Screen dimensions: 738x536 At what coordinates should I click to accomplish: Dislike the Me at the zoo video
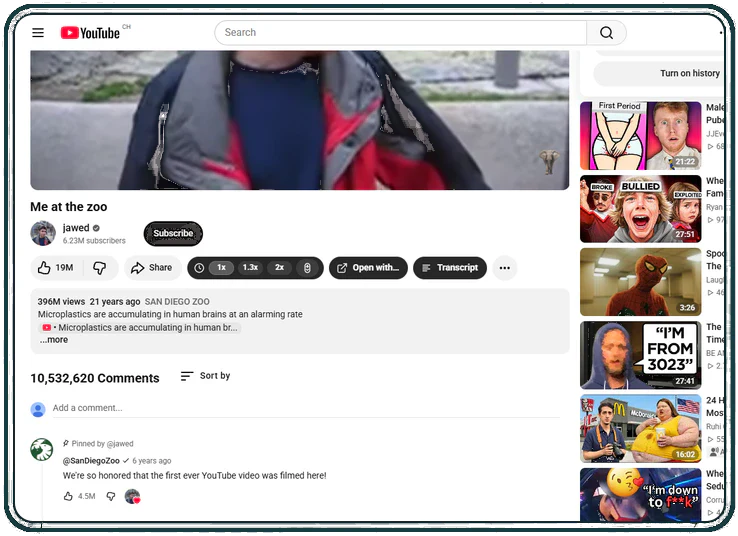(100, 268)
